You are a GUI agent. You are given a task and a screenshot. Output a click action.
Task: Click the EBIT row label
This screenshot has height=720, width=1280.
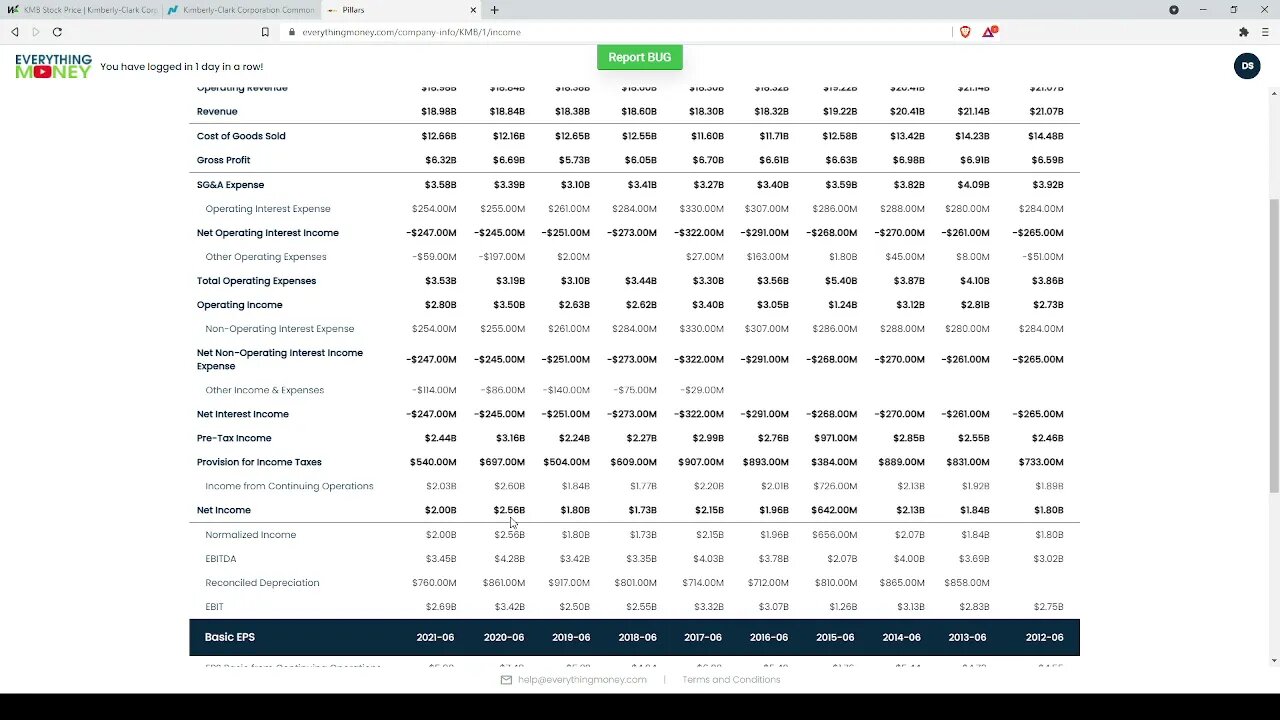[x=214, y=607]
